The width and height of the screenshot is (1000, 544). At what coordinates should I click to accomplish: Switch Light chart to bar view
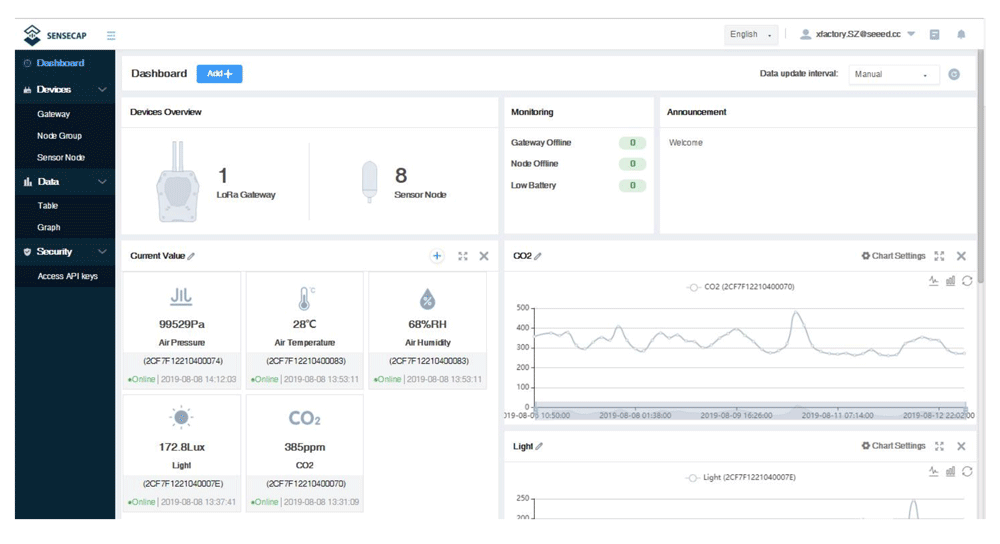[950, 471]
